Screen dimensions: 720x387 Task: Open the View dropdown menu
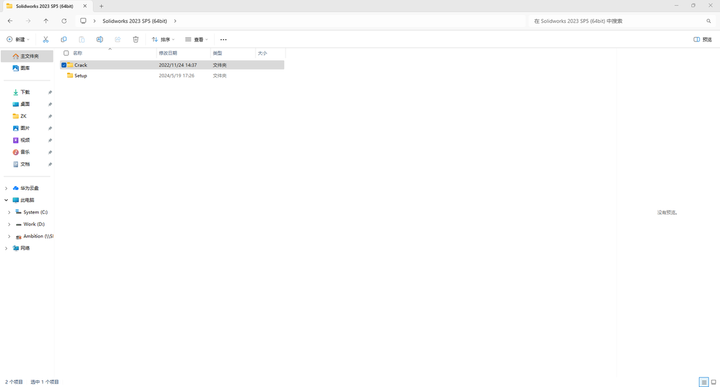tap(197, 39)
